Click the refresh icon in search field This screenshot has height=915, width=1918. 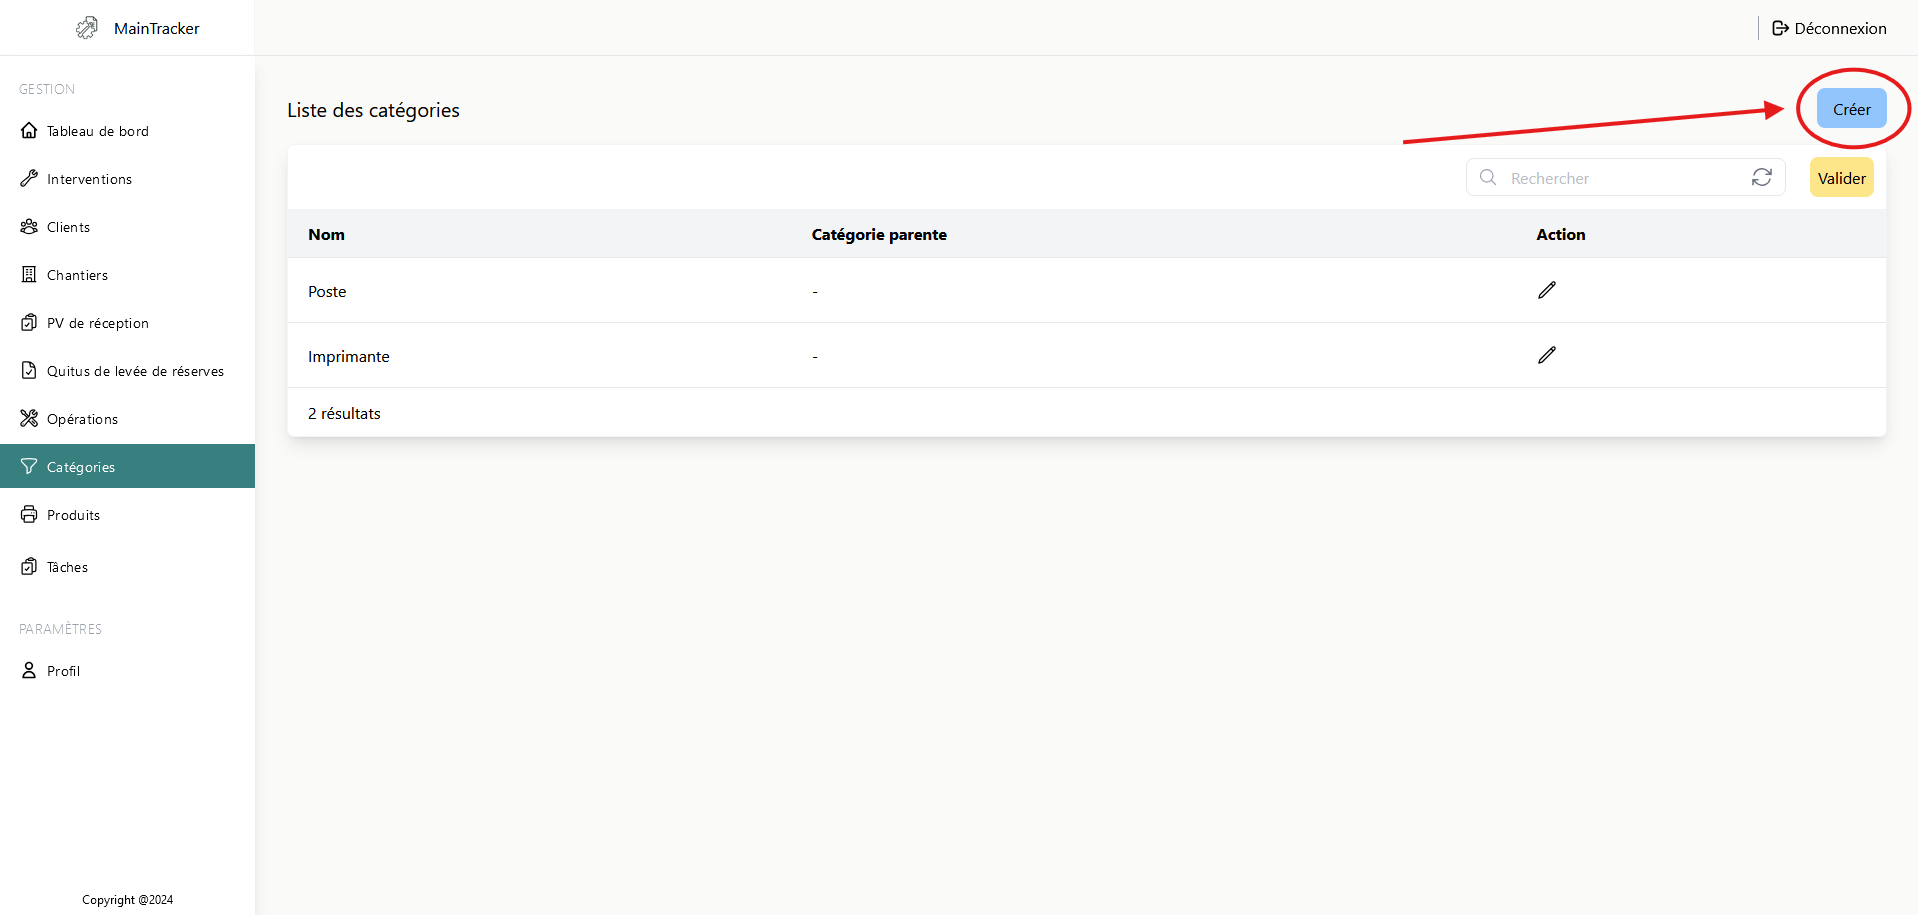1761,177
